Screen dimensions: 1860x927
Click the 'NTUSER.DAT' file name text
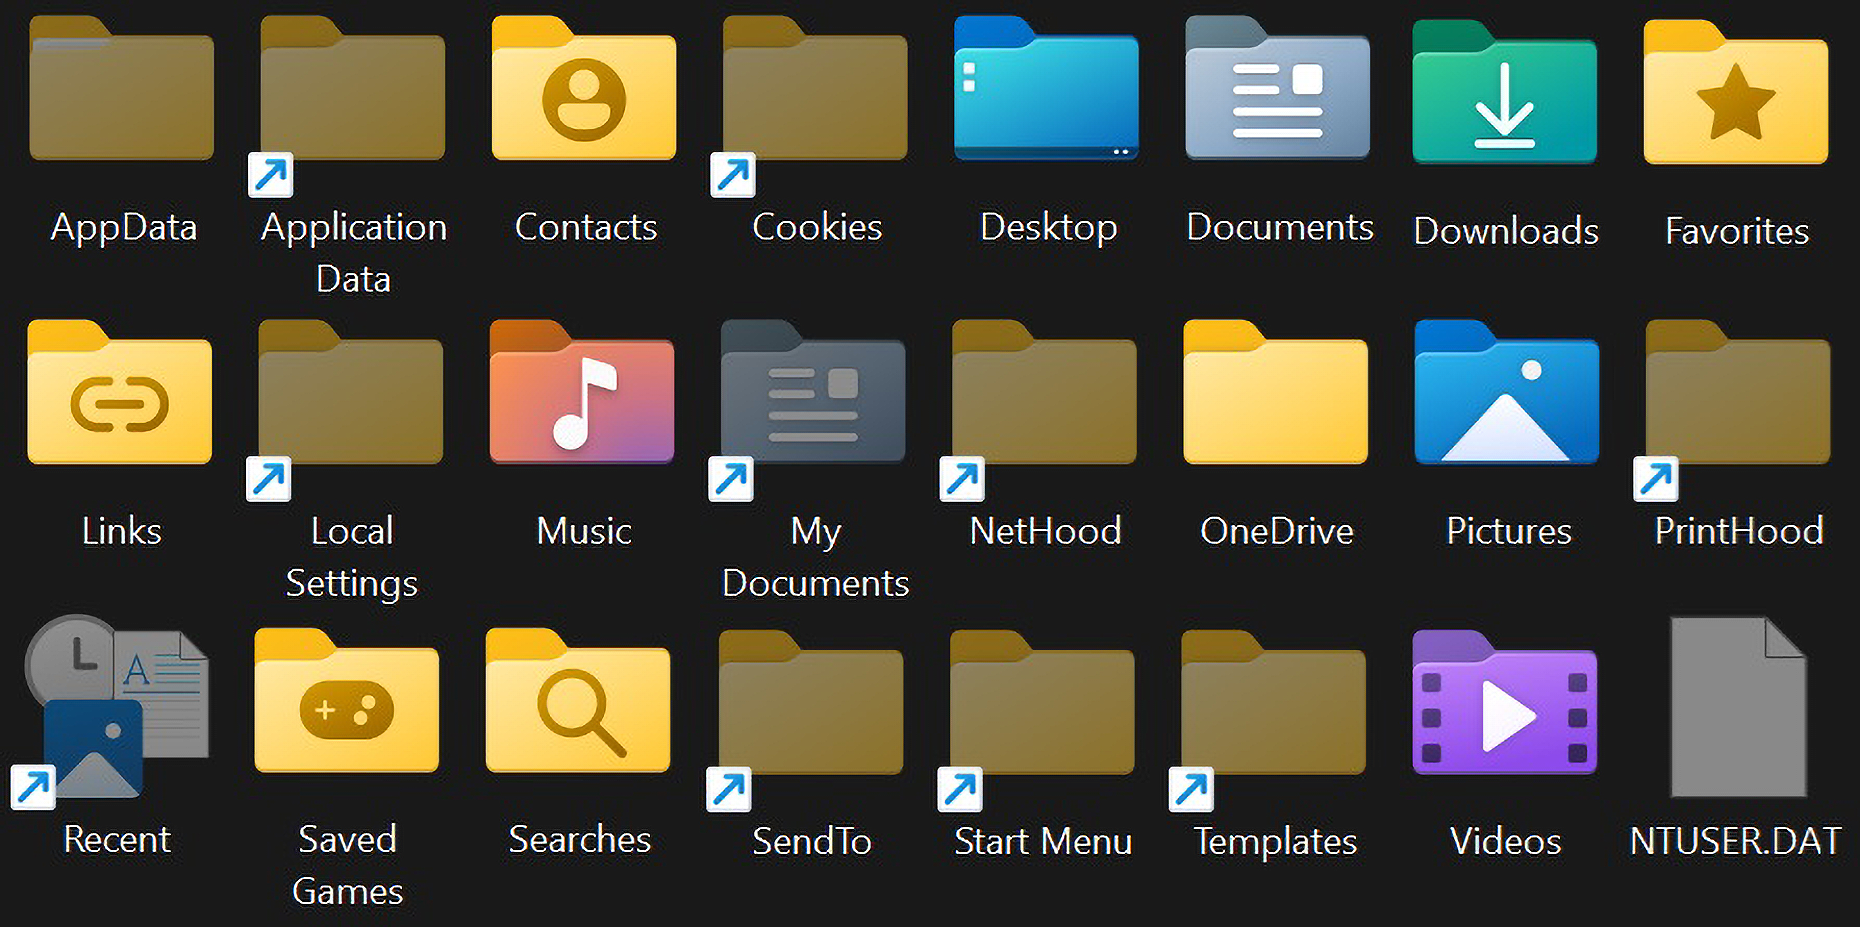click(x=1735, y=841)
